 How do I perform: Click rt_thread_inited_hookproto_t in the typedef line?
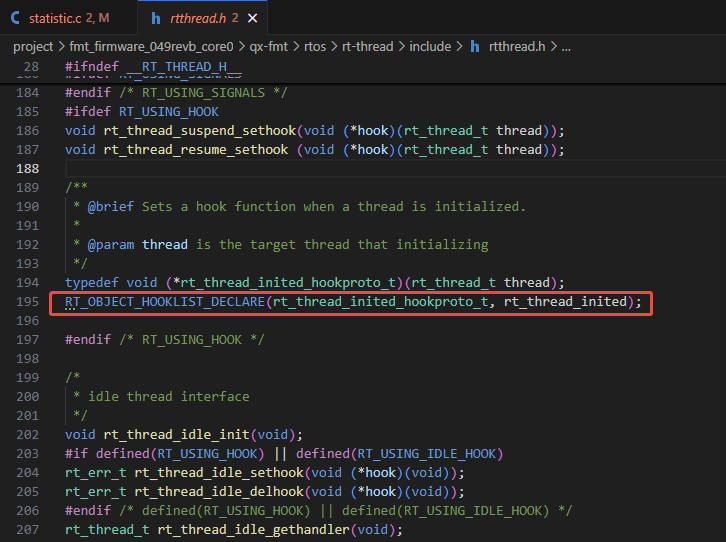288,283
